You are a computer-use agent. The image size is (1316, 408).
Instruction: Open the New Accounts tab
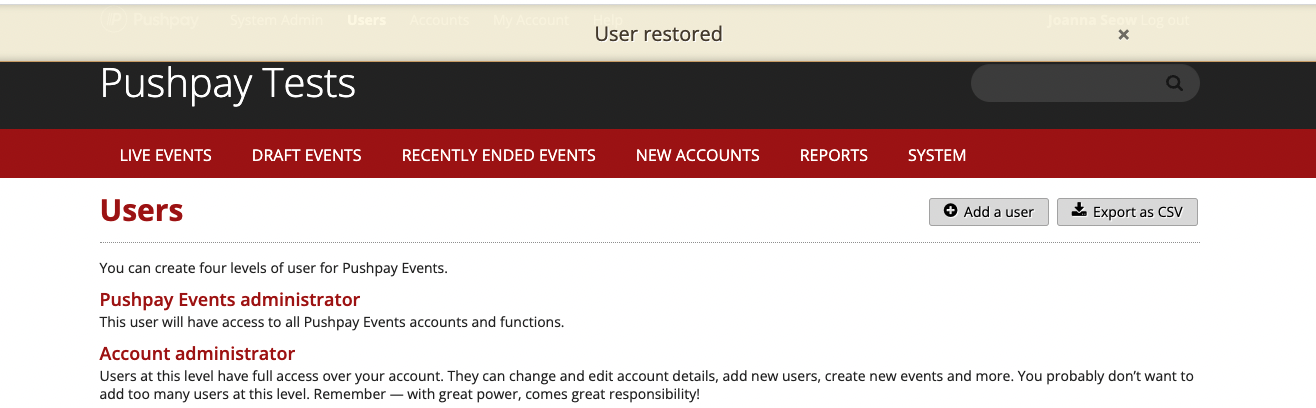[697, 155]
